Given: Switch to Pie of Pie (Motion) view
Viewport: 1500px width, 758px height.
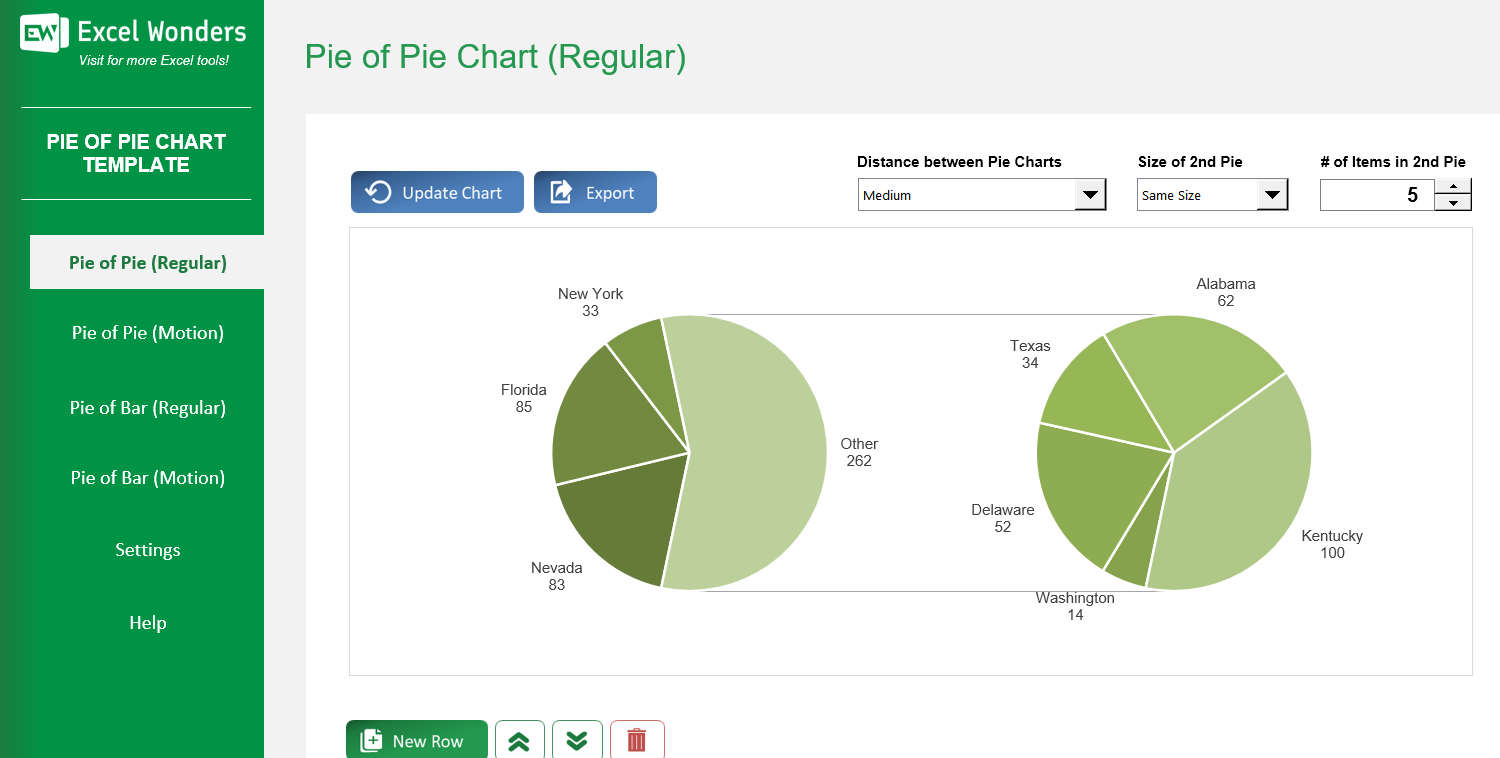Looking at the screenshot, I should pyautogui.click(x=147, y=332).
